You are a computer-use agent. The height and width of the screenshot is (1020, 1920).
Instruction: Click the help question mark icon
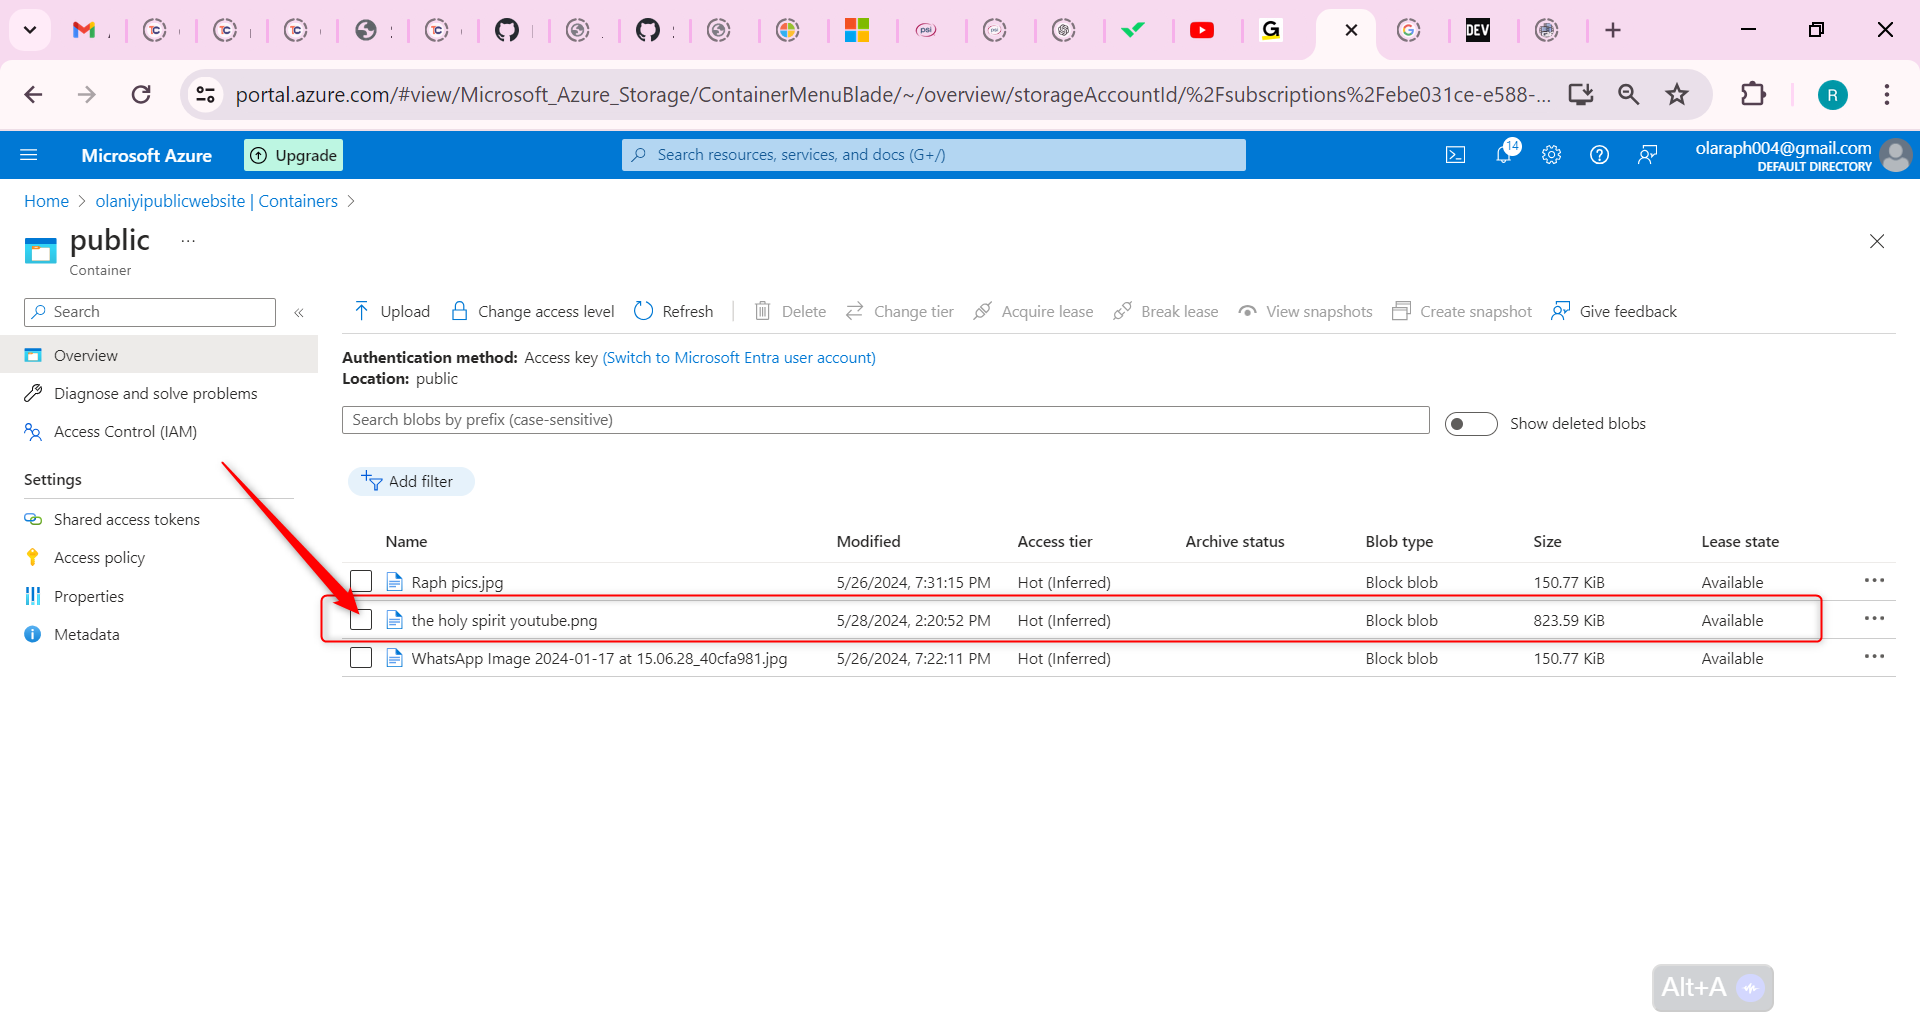click(x=1599, y=155)
